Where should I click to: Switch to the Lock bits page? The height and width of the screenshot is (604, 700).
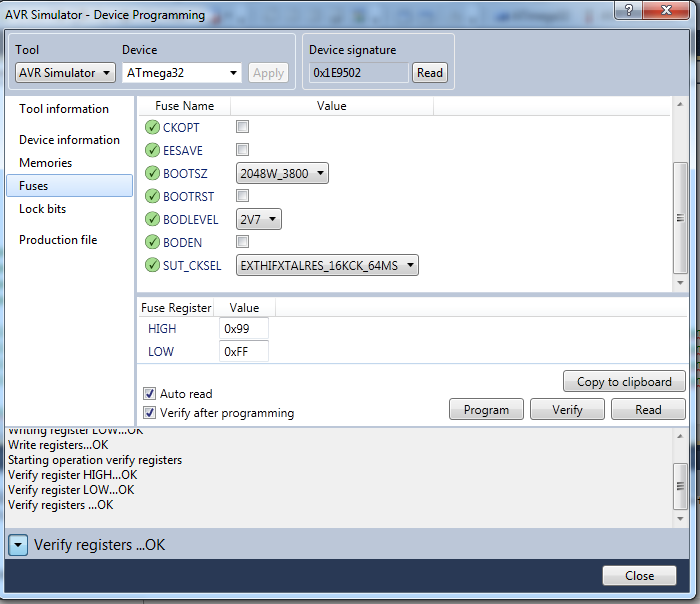click(x=42, y=209)
